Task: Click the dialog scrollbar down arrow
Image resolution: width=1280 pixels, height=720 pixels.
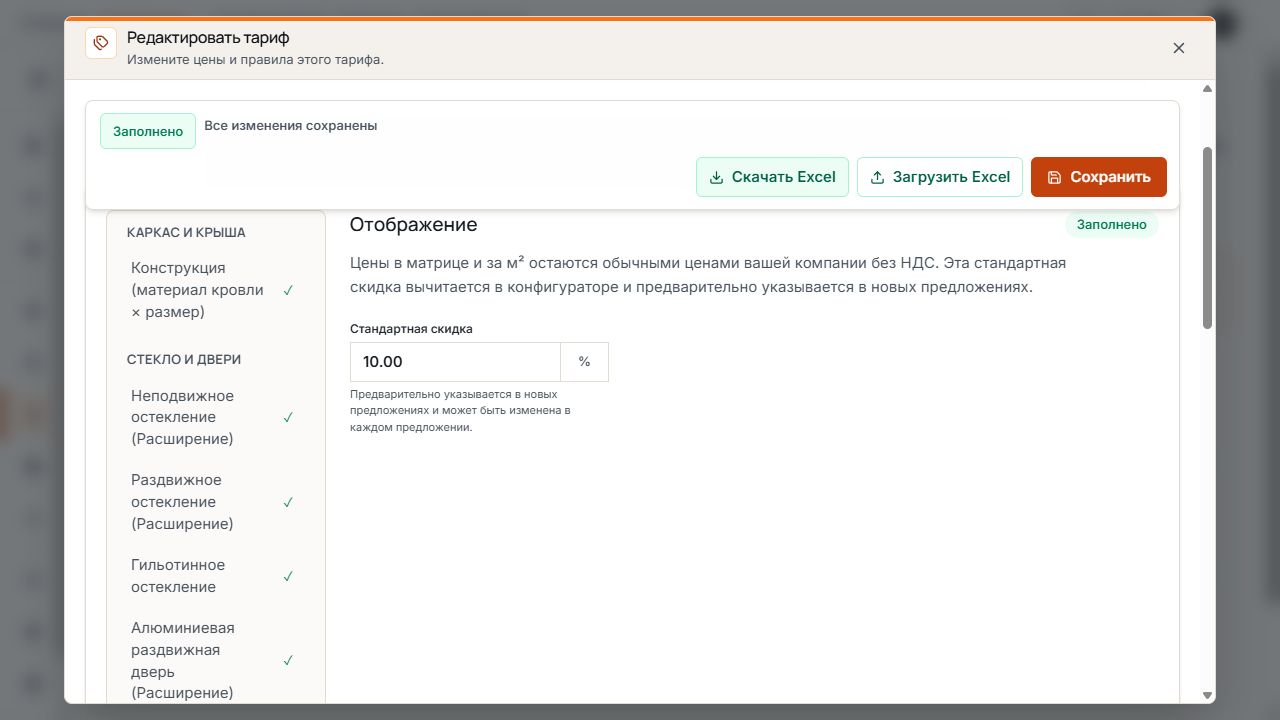Action: point(1207,695)
